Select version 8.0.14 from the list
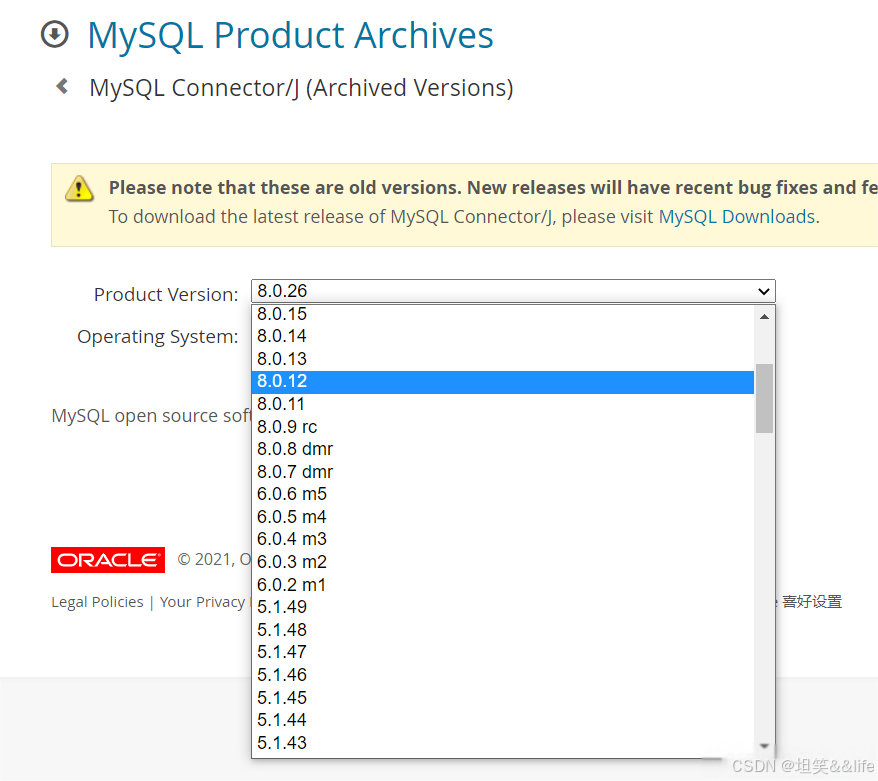 click(x=503, y=336)
